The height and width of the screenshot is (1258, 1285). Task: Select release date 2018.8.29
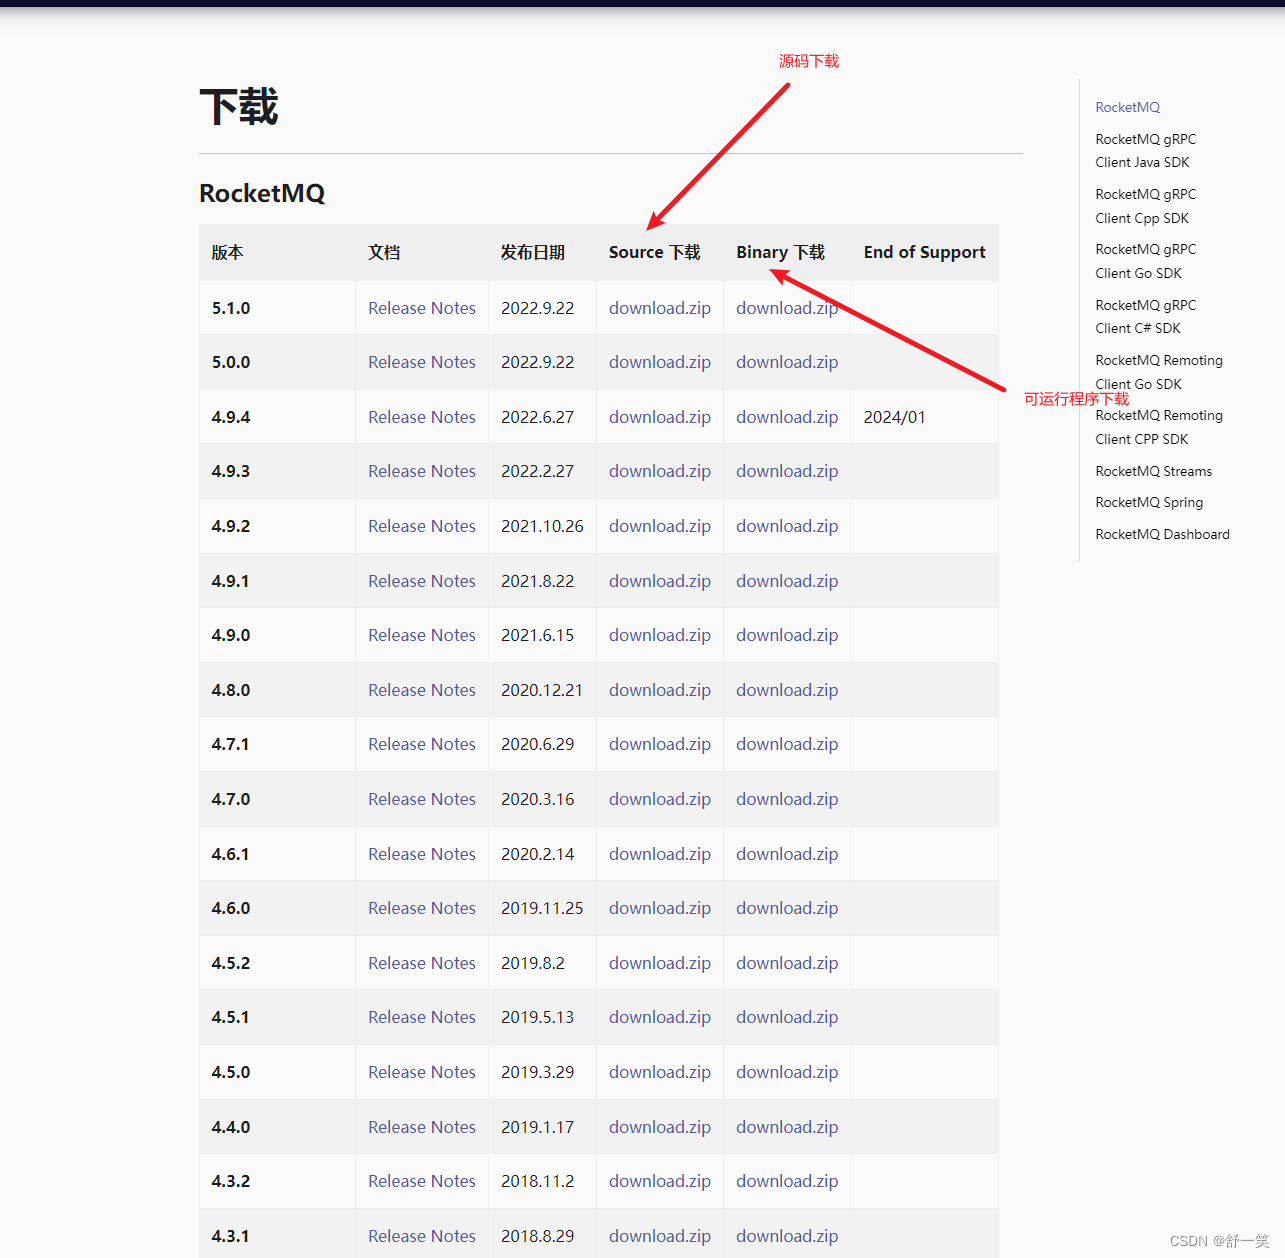click(x=537, y=1236)
